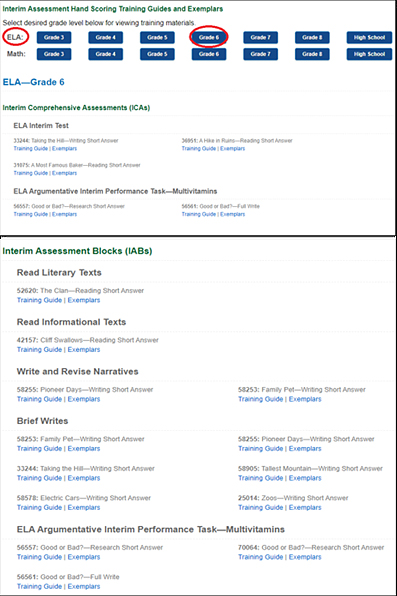Image resolution: width=397 pixels, height=596 pixels.
Task: Click 'Read Informational Texts' section title
Action: pos(71,322)
